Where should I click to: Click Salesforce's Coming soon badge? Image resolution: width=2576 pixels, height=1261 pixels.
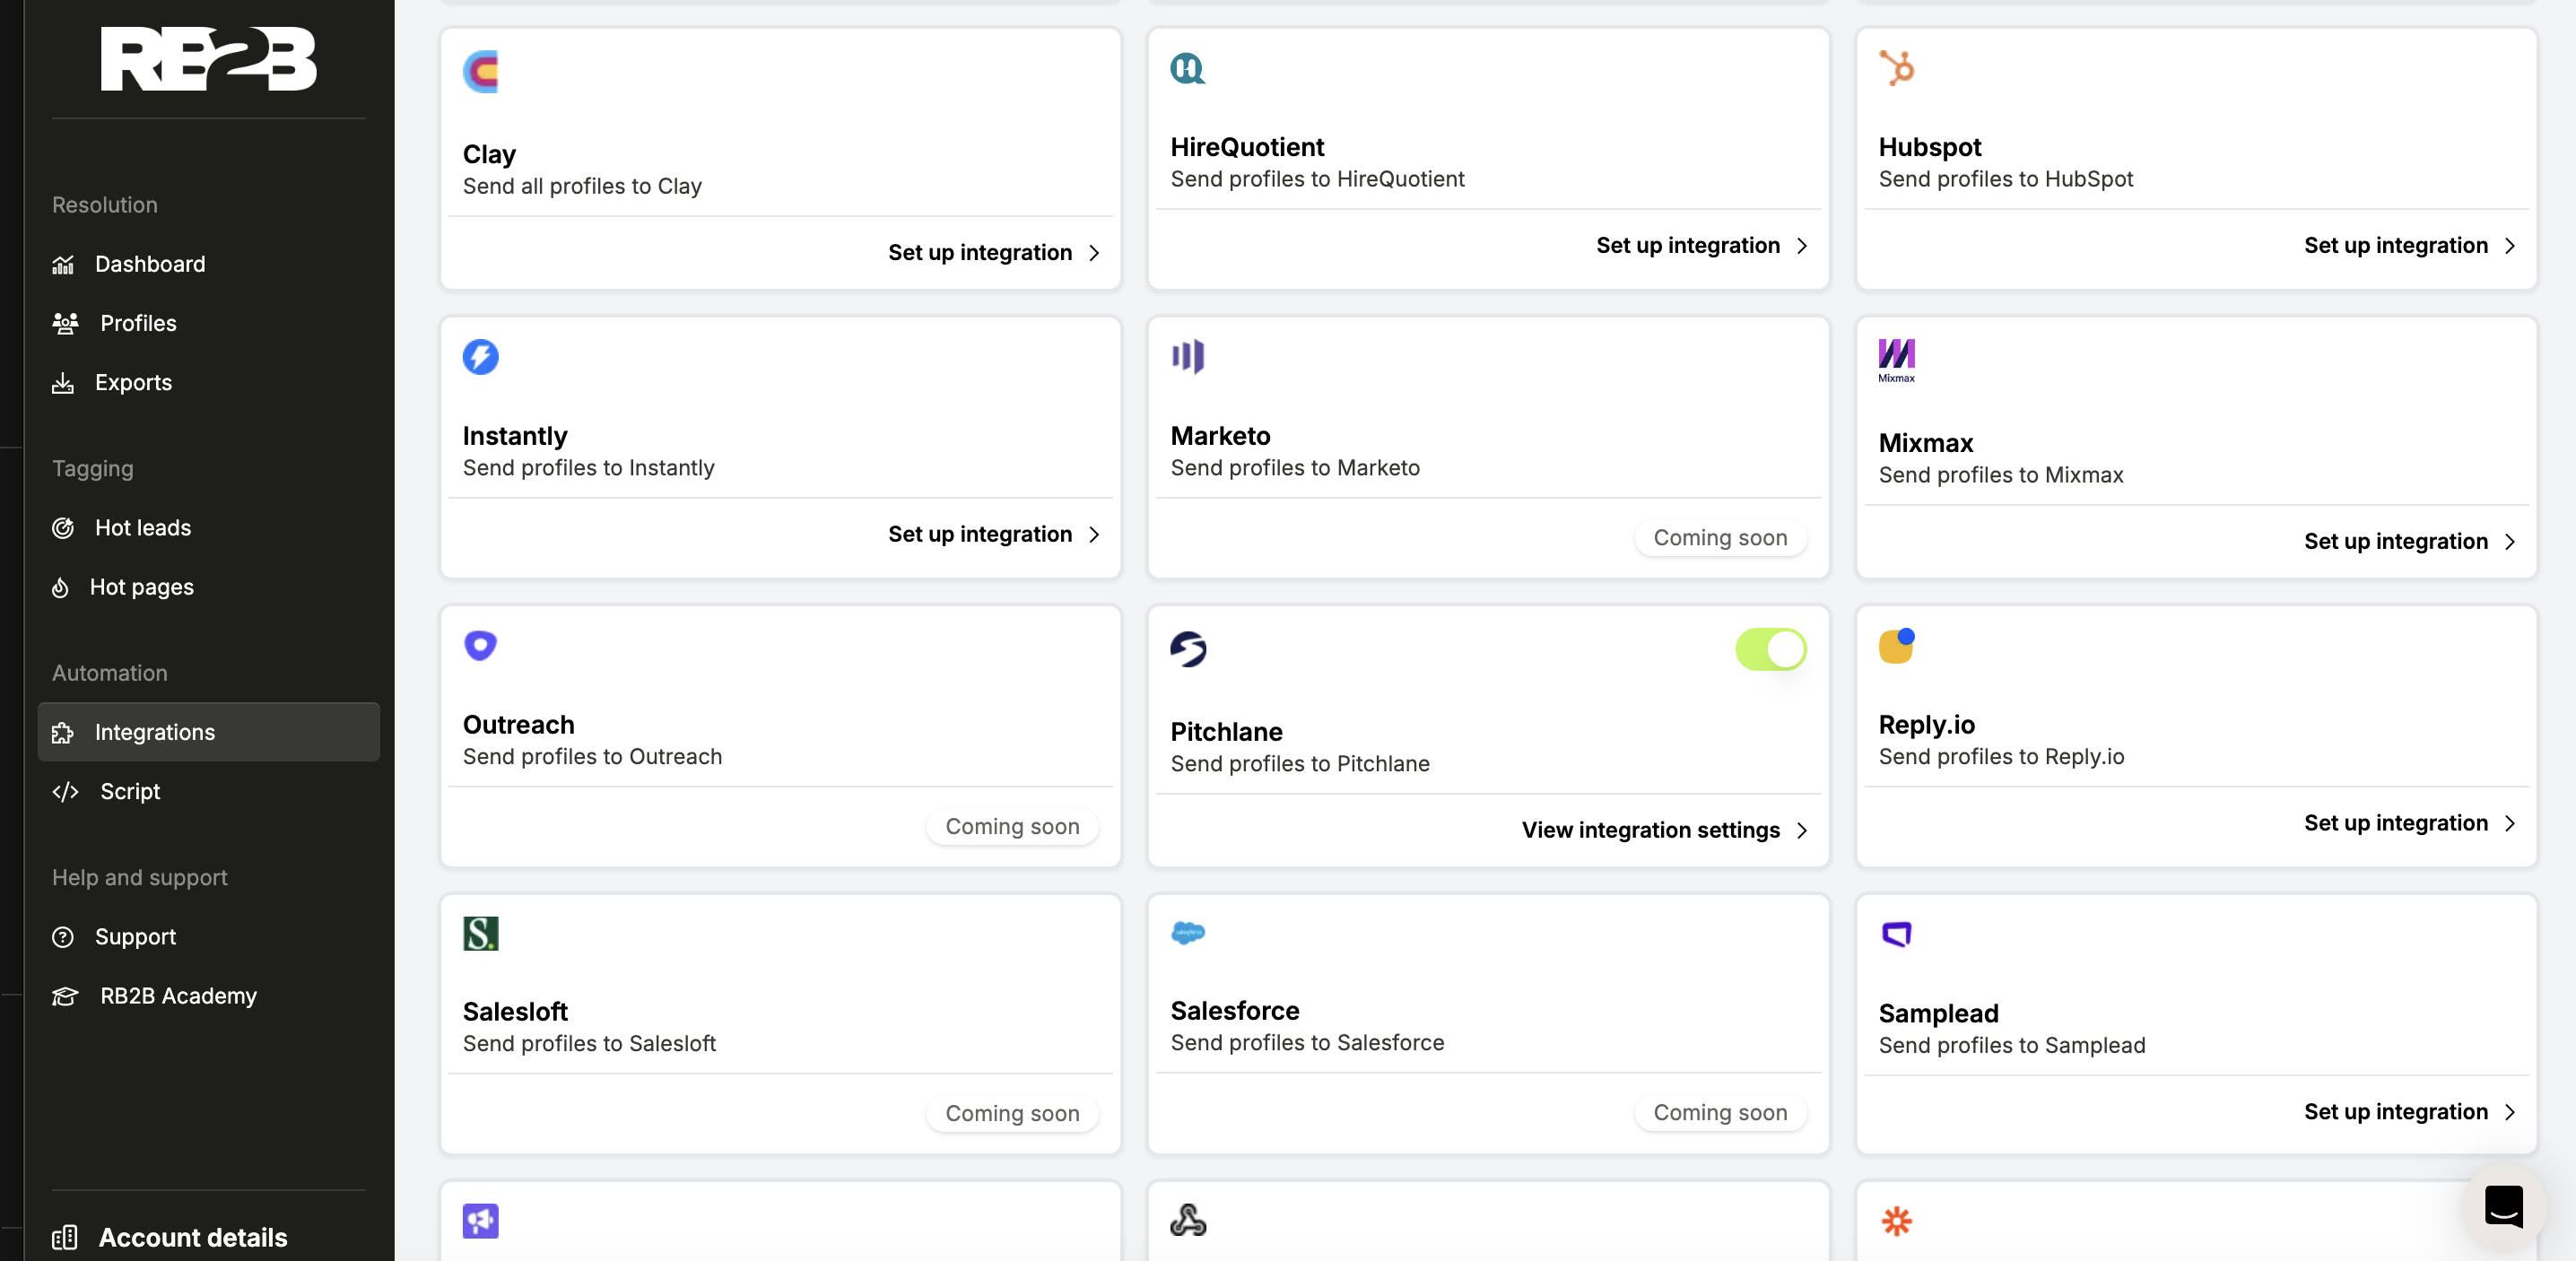(1720, 1113)
